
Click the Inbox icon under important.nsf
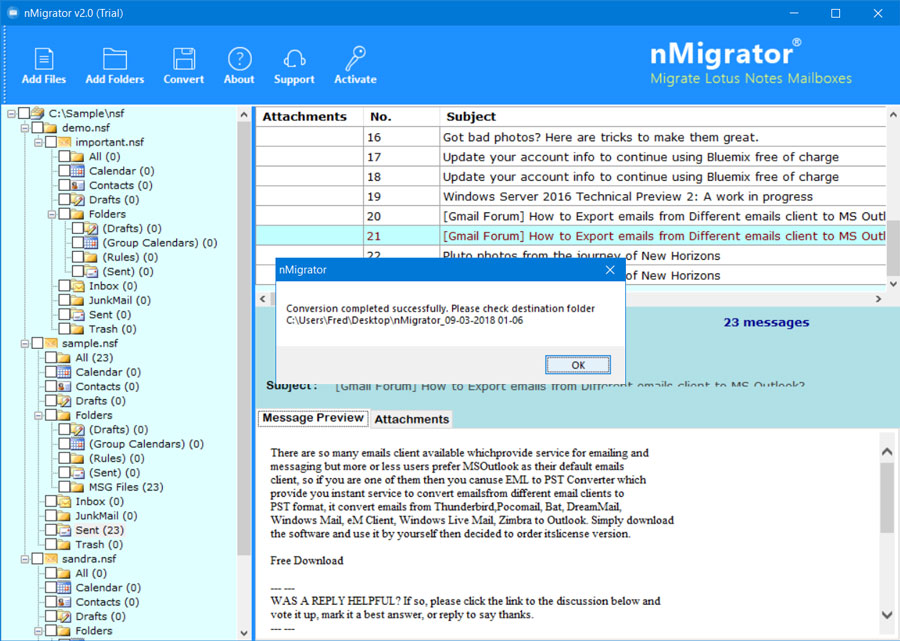coord(78,286)
